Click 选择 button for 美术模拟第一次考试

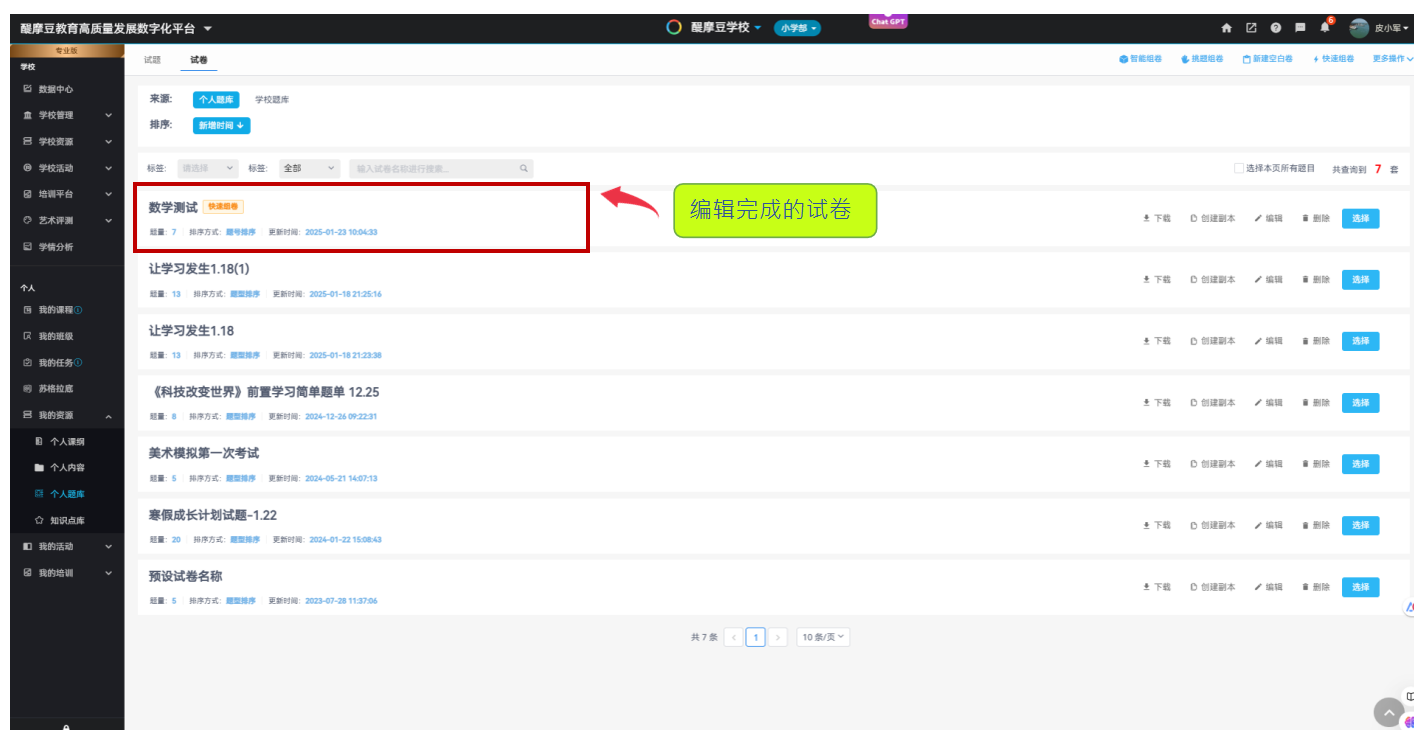[x=1360, y=464]
